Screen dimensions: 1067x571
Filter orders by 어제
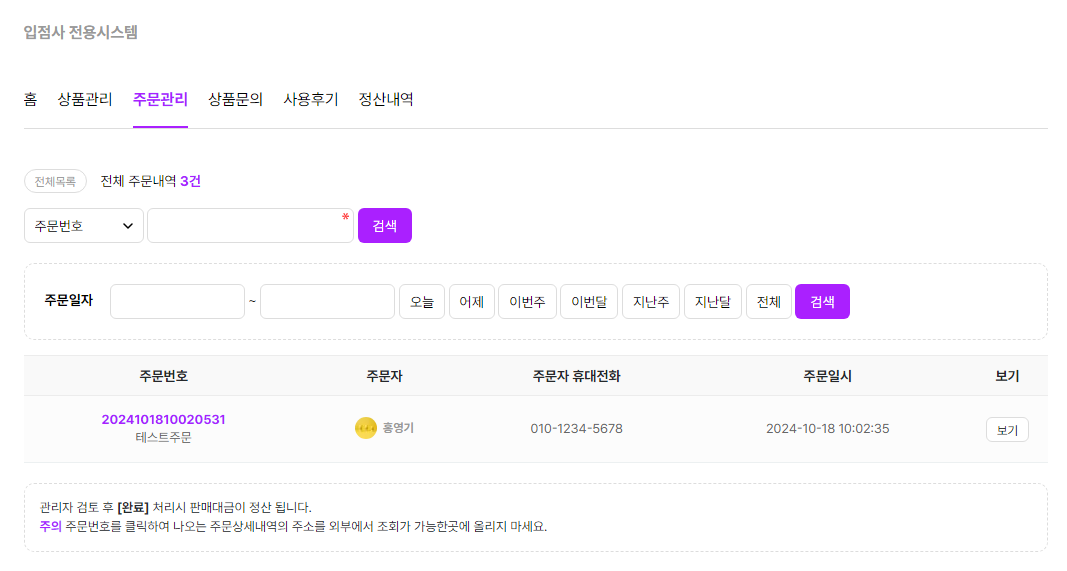[x=472, y=301]
